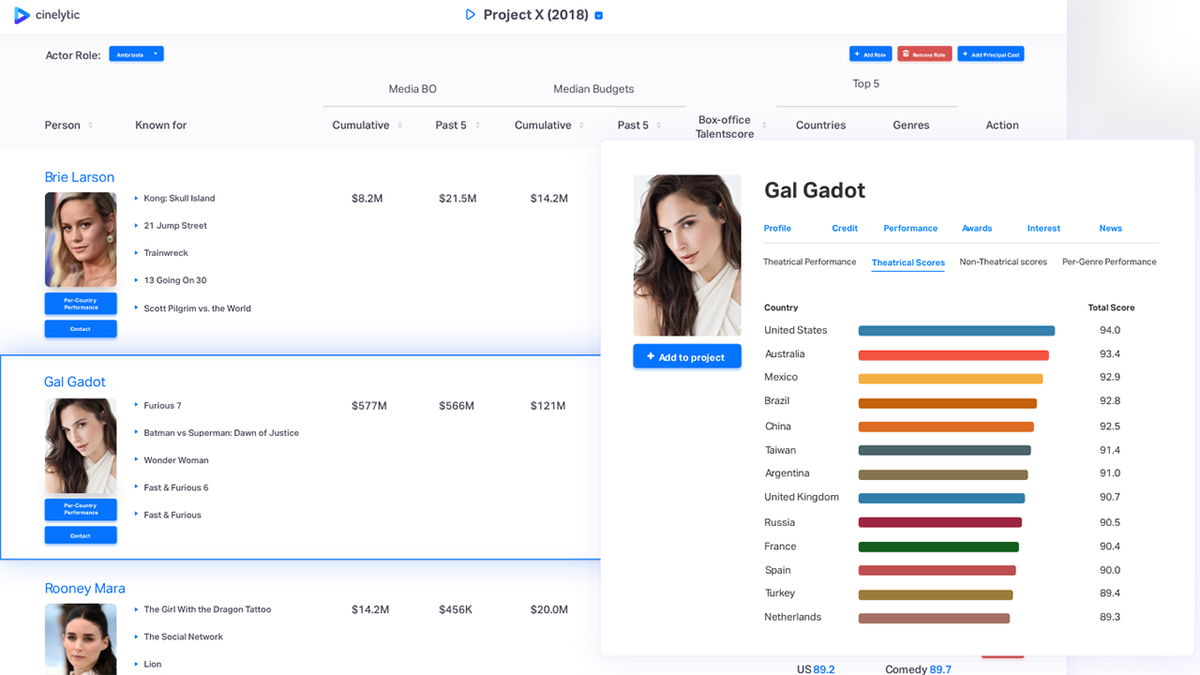Switch to the News tab
Image resolution: width=1200 pixels, height=675 pixels.
click(1110, 228)
